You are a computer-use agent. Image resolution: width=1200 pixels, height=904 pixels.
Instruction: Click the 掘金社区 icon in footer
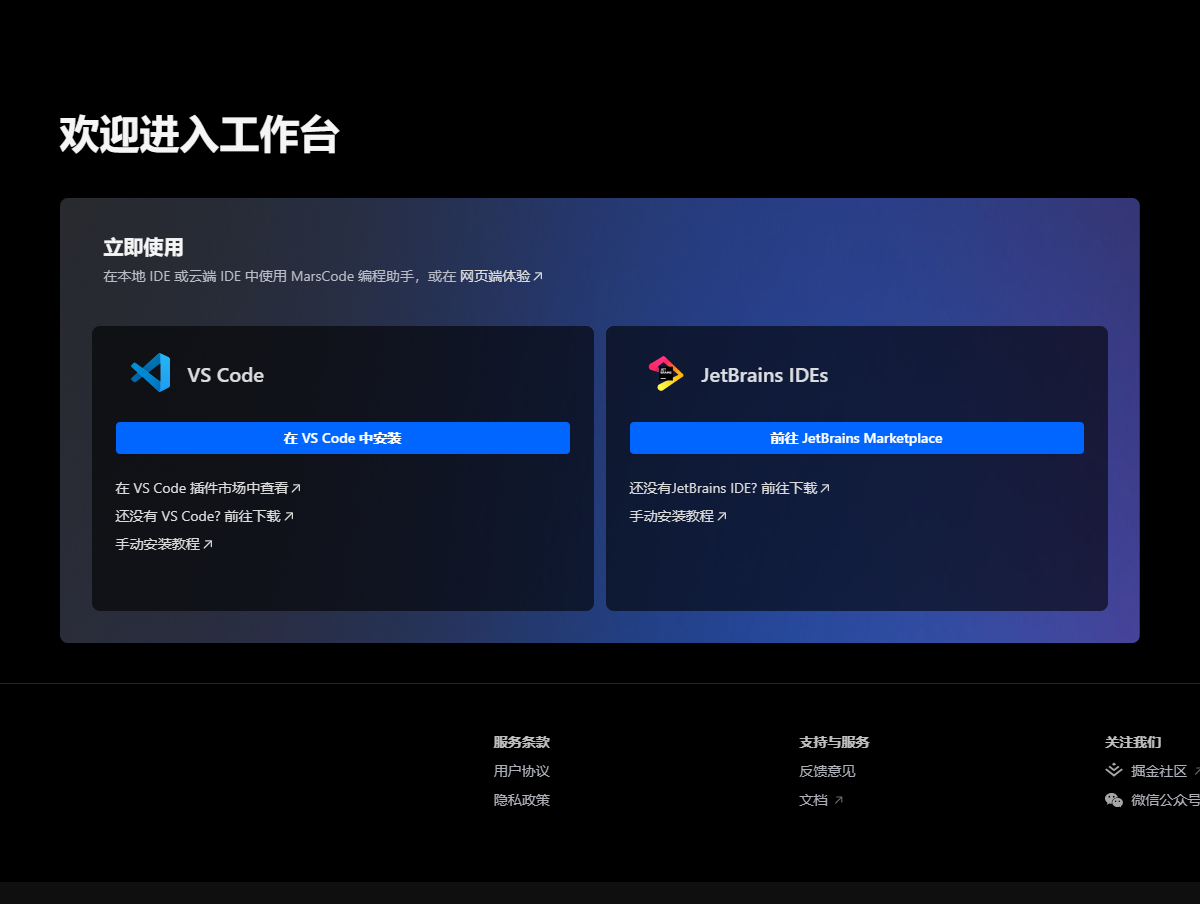1114,770
